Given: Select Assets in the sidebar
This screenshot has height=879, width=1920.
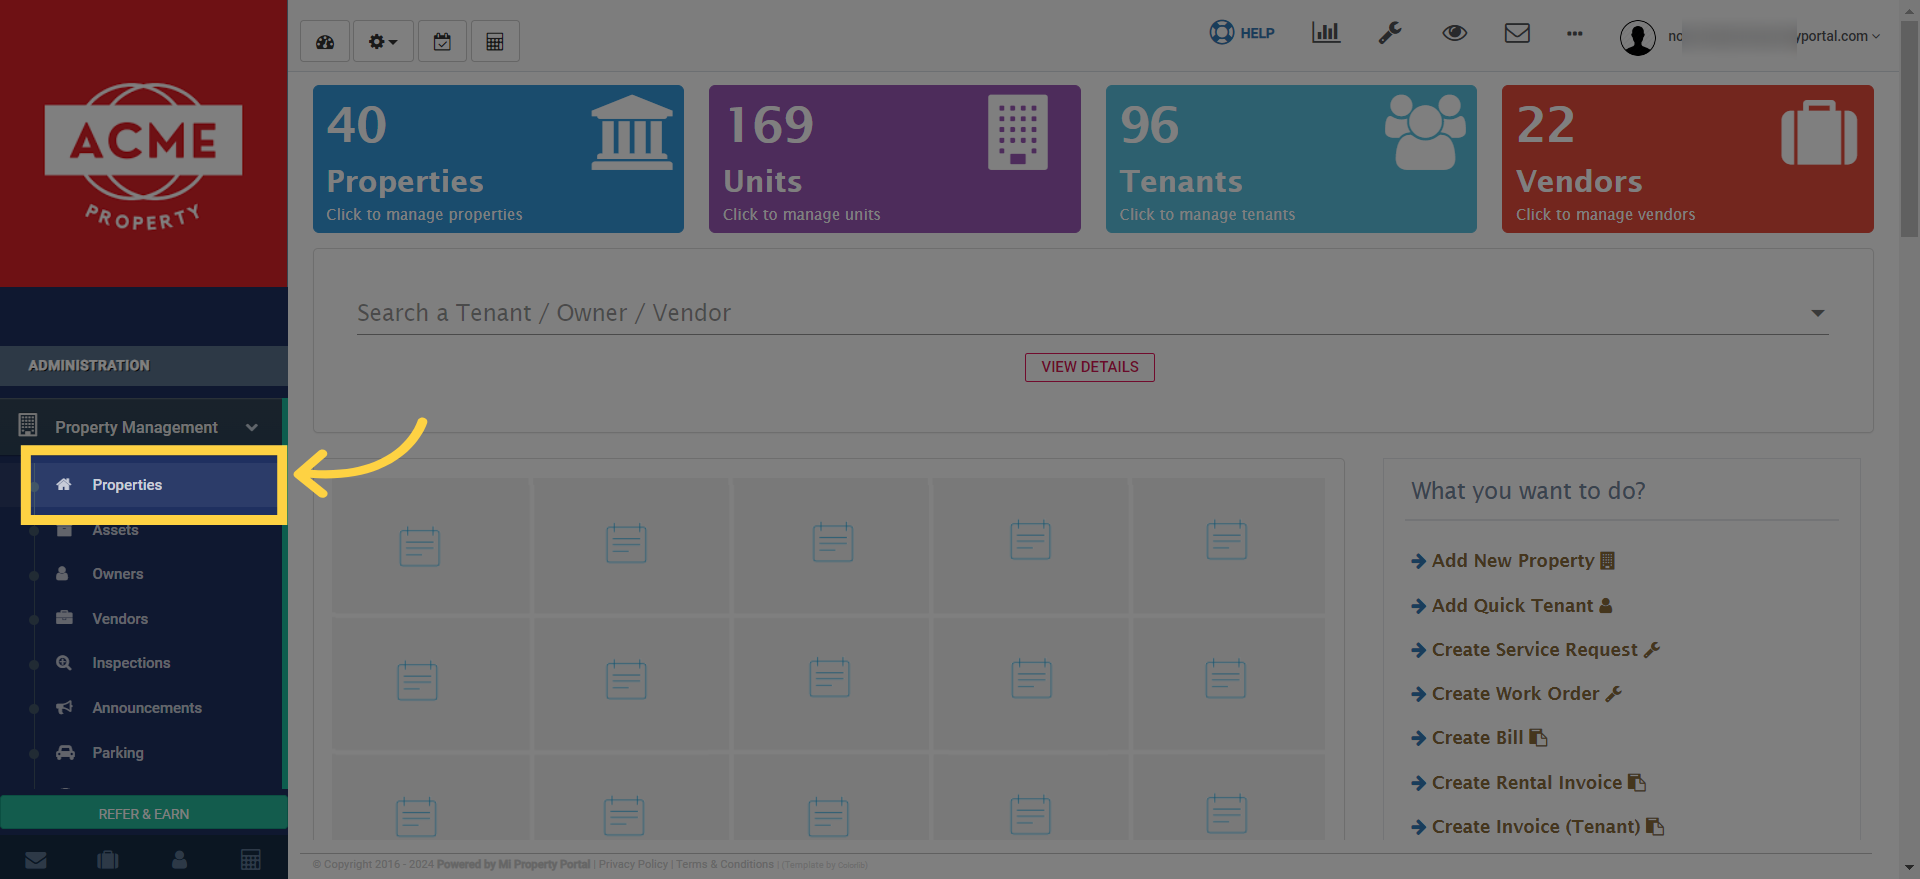Looking at the screenshot, I should 115,530.
